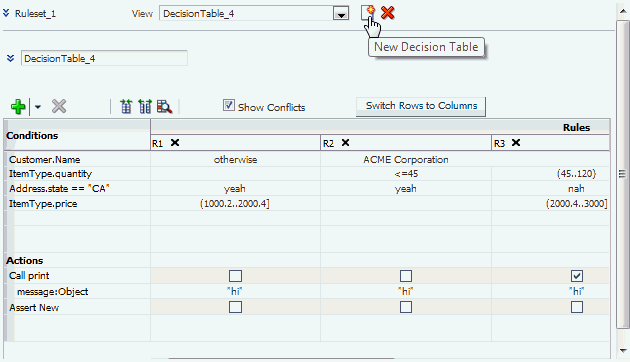Click Switch Rows to Columns button
630x362 pixels.
[x=421, y=106]
